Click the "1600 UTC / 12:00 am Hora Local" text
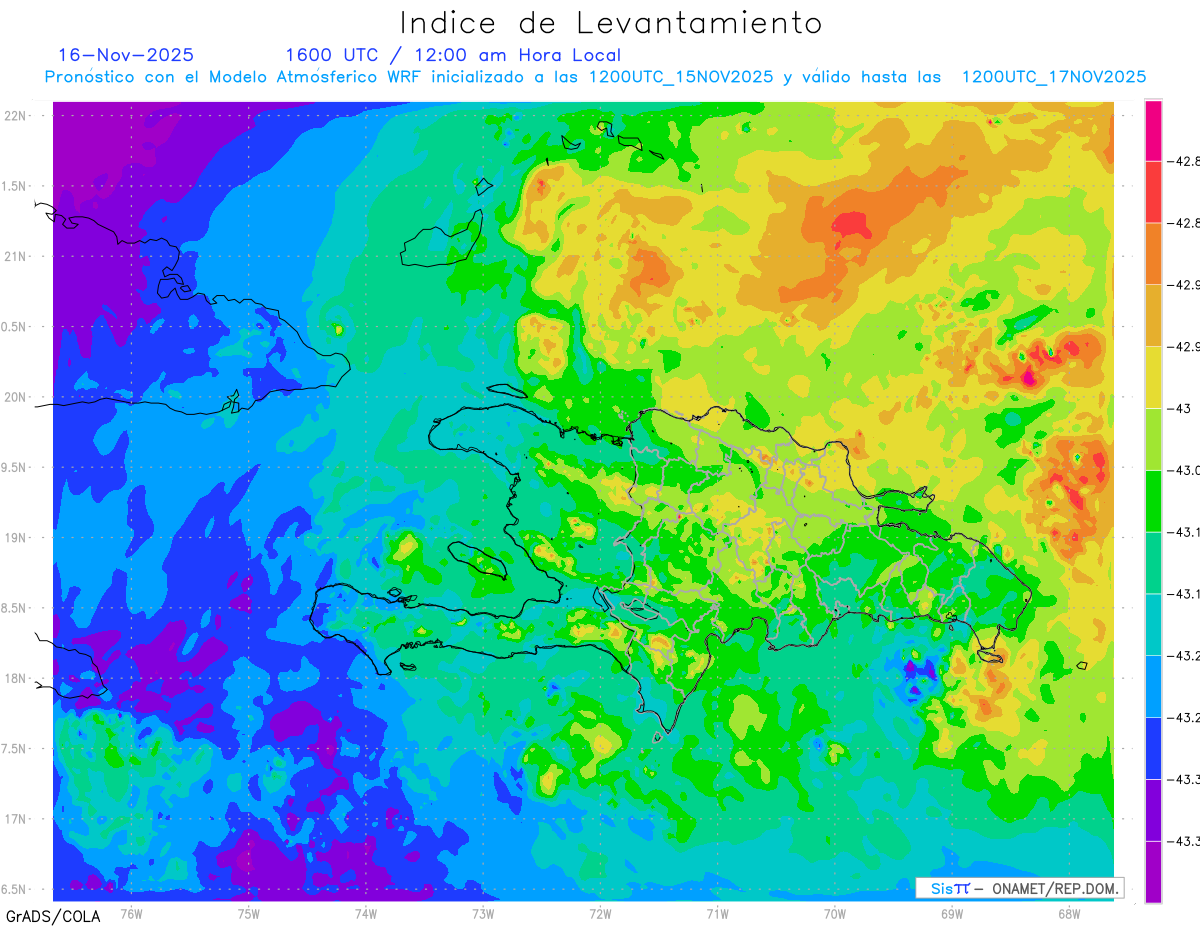The height and width of the screenshot is (927, 1200). pos(453,56)
